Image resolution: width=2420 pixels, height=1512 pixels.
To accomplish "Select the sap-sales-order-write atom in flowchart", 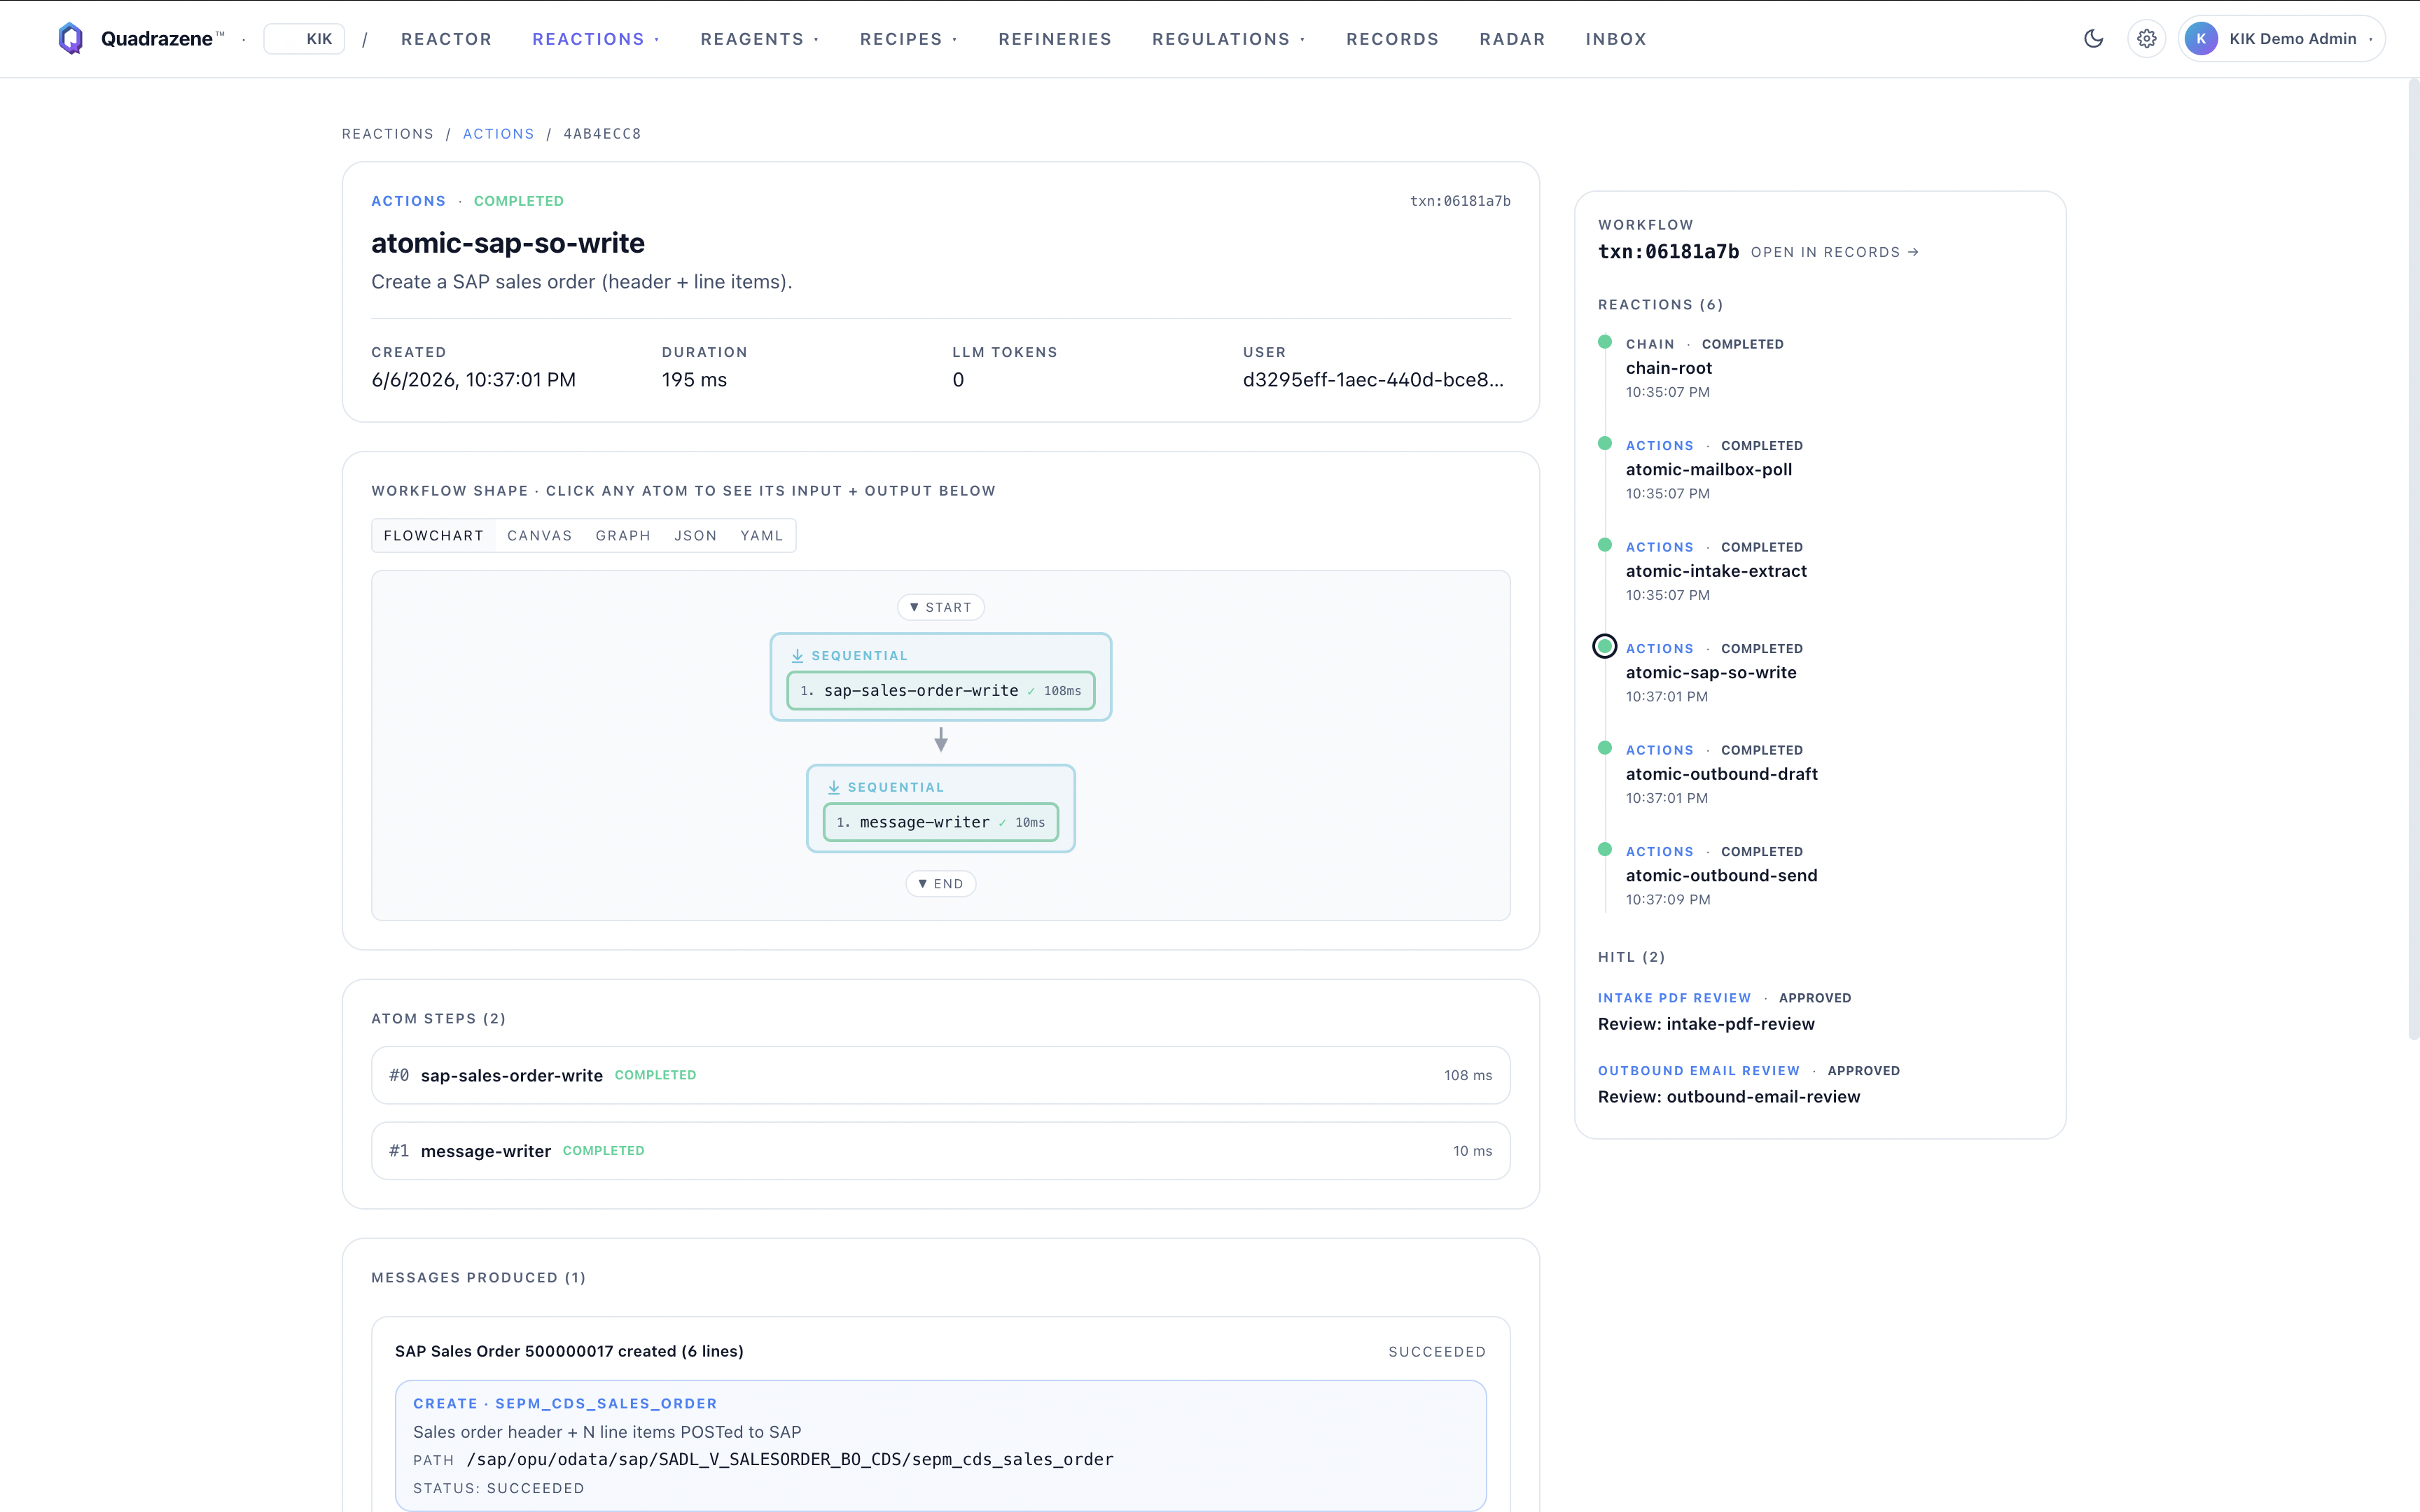I will pyautogui.click(x=941, y=691).
